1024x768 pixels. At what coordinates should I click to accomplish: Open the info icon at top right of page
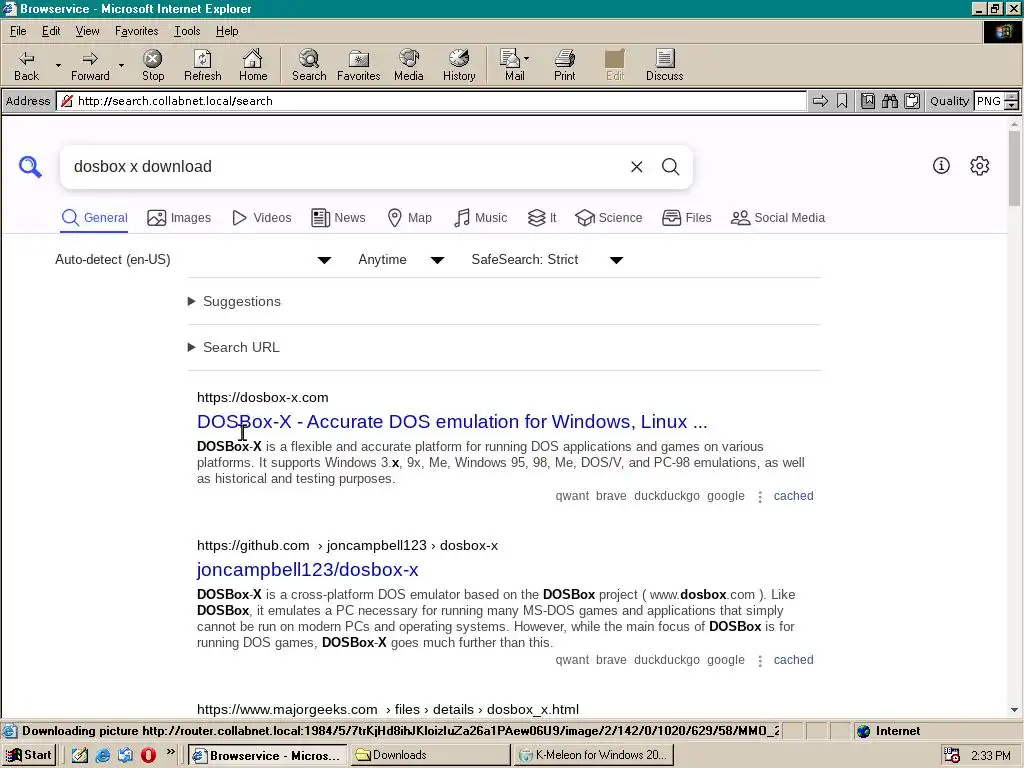[941, 166]
